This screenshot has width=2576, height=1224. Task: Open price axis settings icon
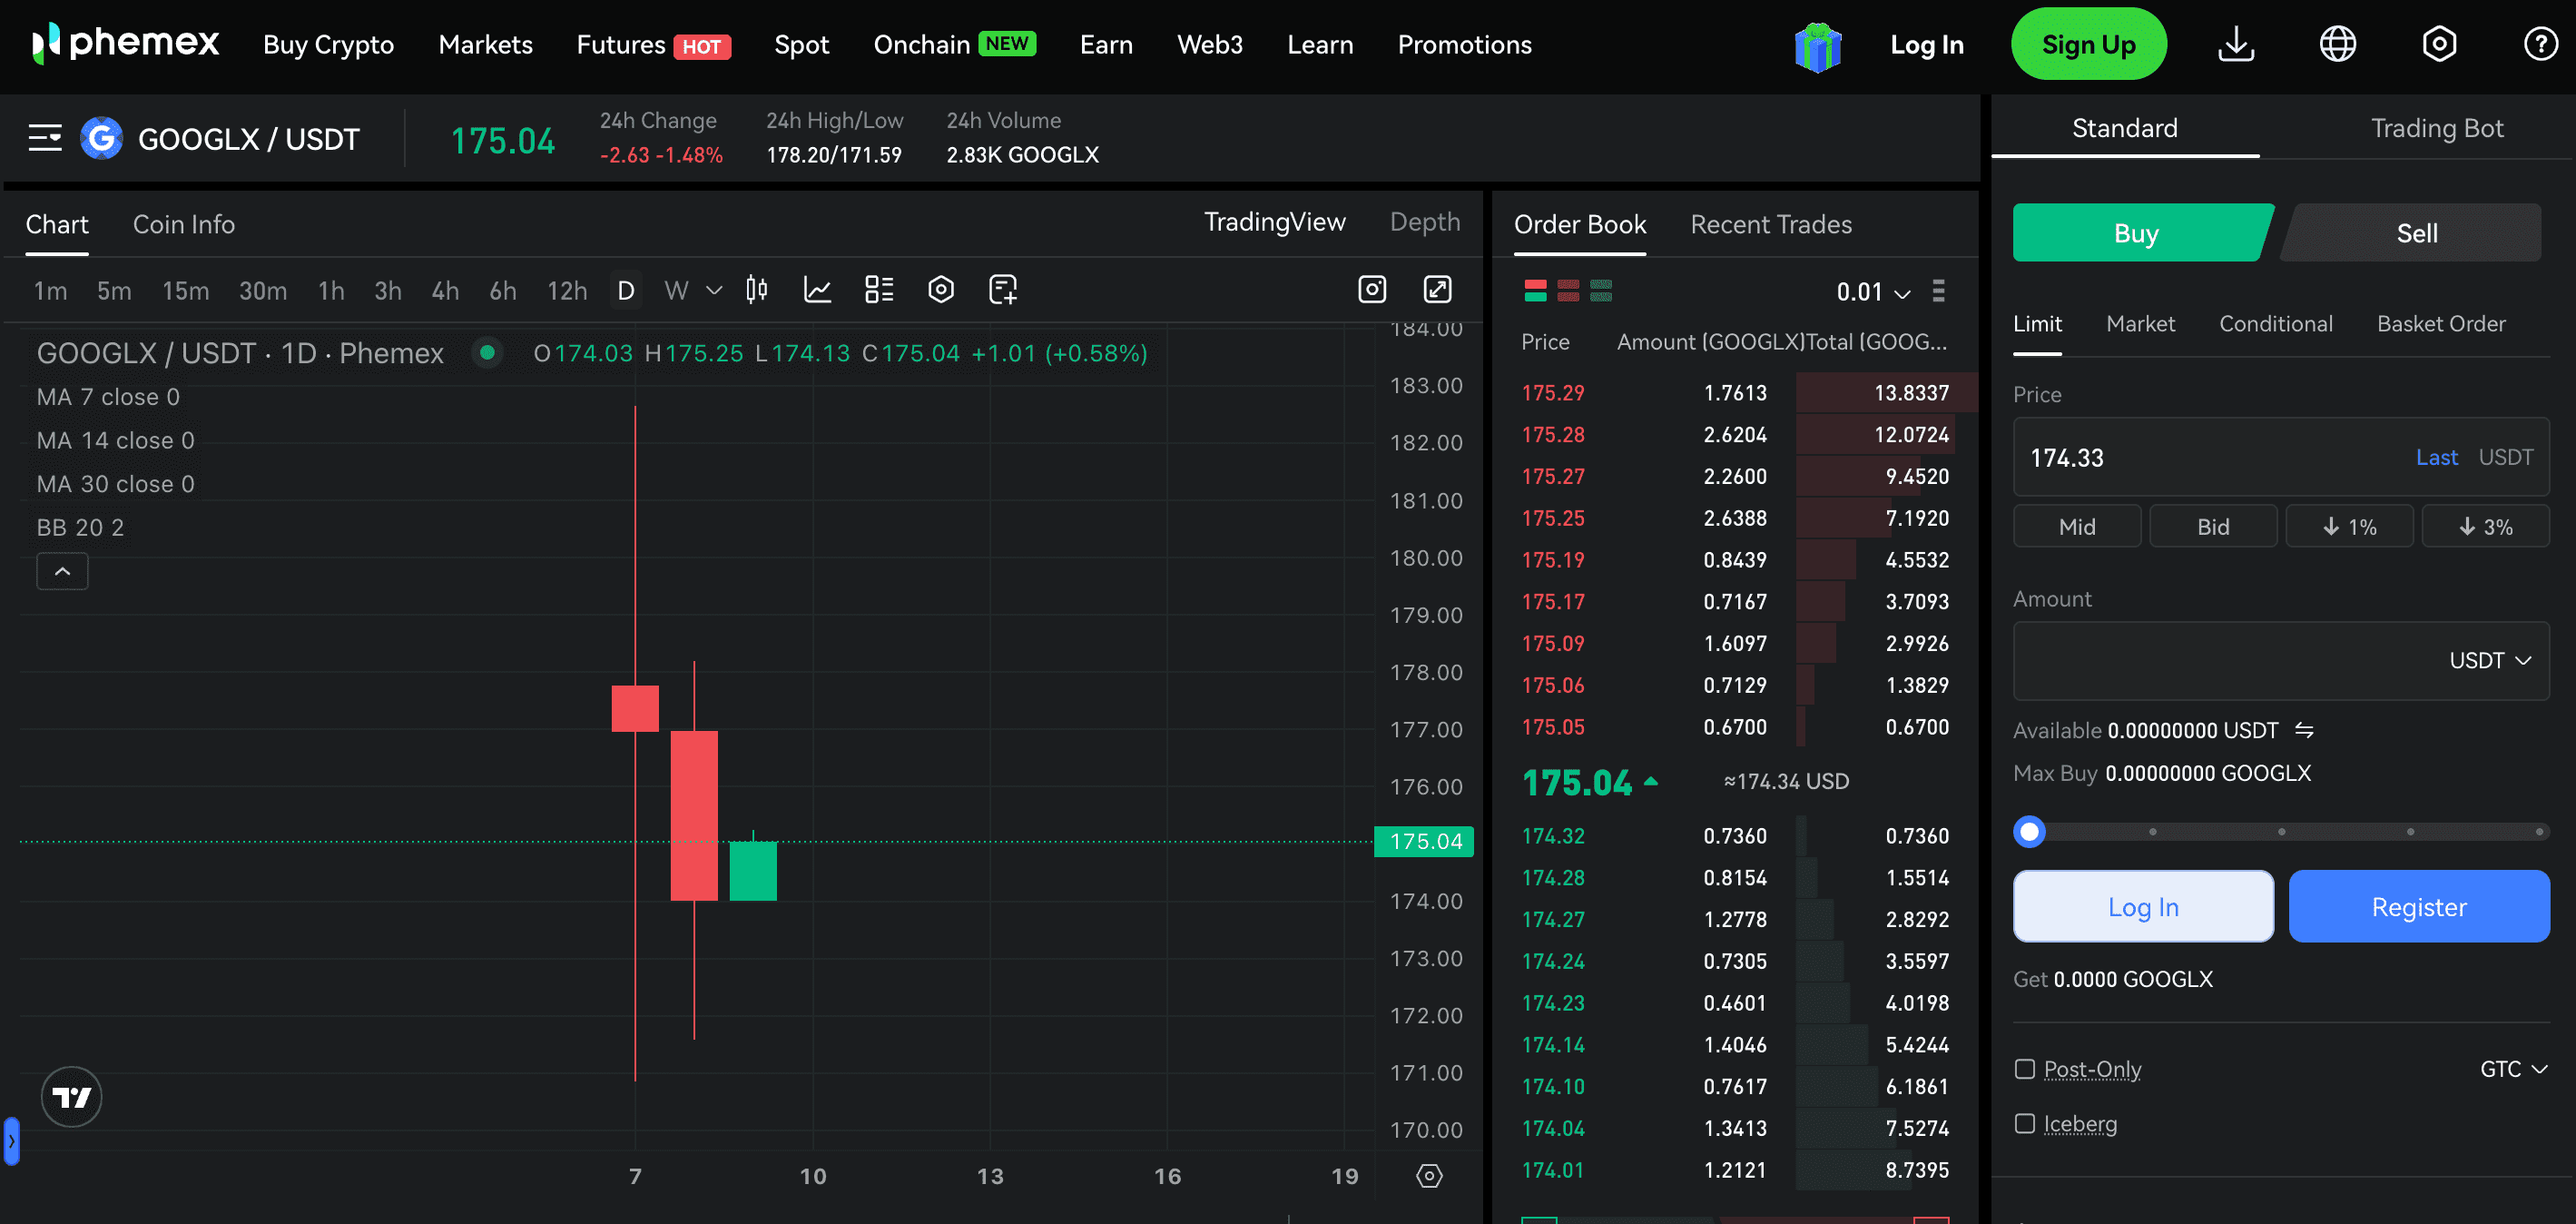point(1429,1176)
